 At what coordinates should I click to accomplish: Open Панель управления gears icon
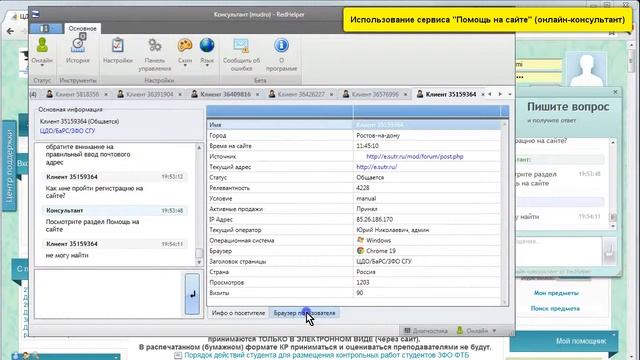coord(155,45)
